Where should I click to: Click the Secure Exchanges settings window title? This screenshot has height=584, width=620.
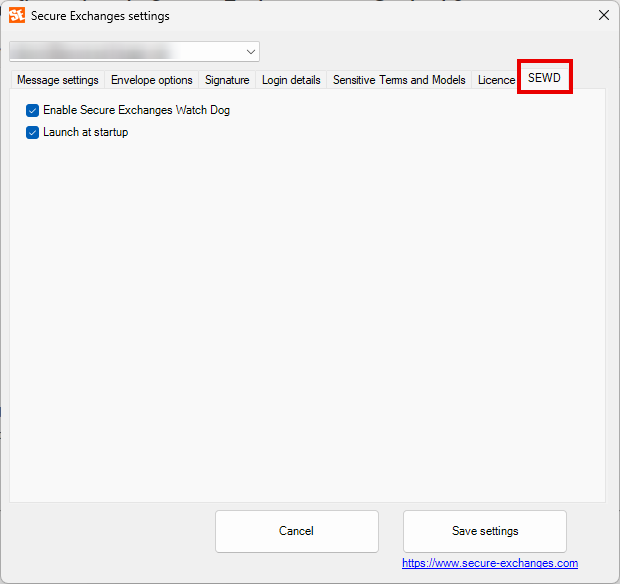[x=100, y=16]
